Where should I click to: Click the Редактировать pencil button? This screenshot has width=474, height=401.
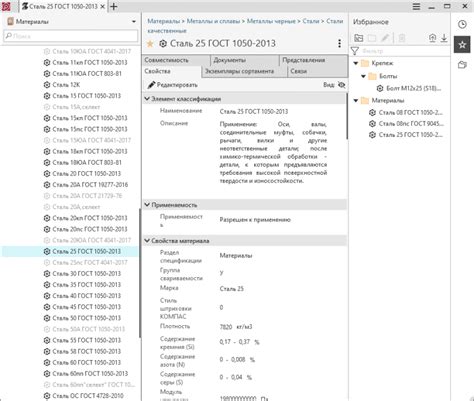(173, 85)
